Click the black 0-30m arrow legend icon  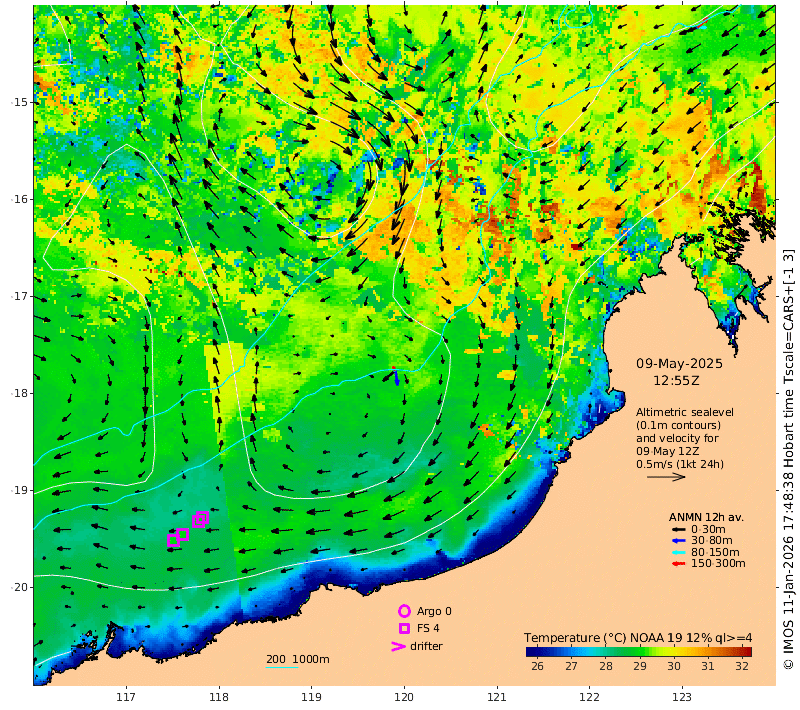tap(679, 529)
